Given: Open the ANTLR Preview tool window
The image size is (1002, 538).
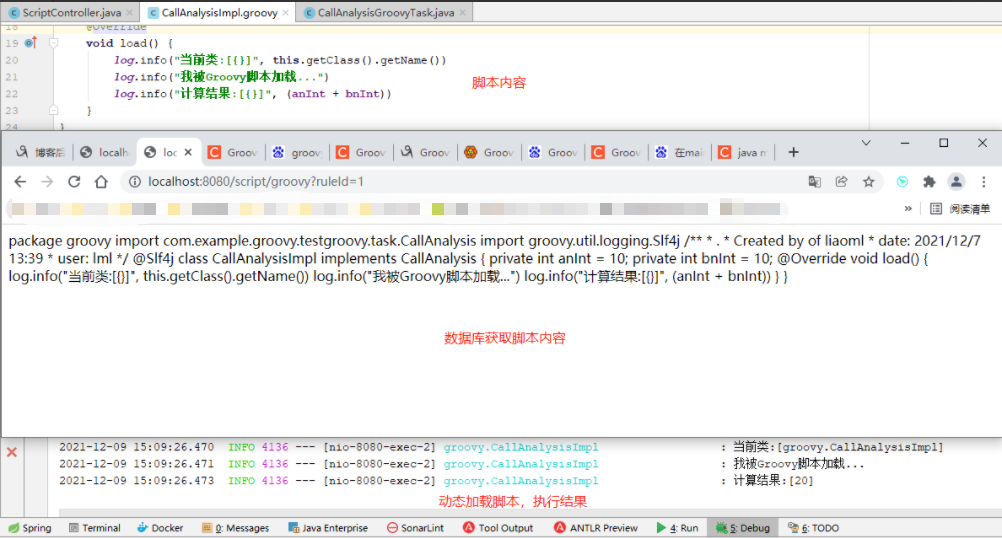Looking at the screenshot, I should coord(596,528).
